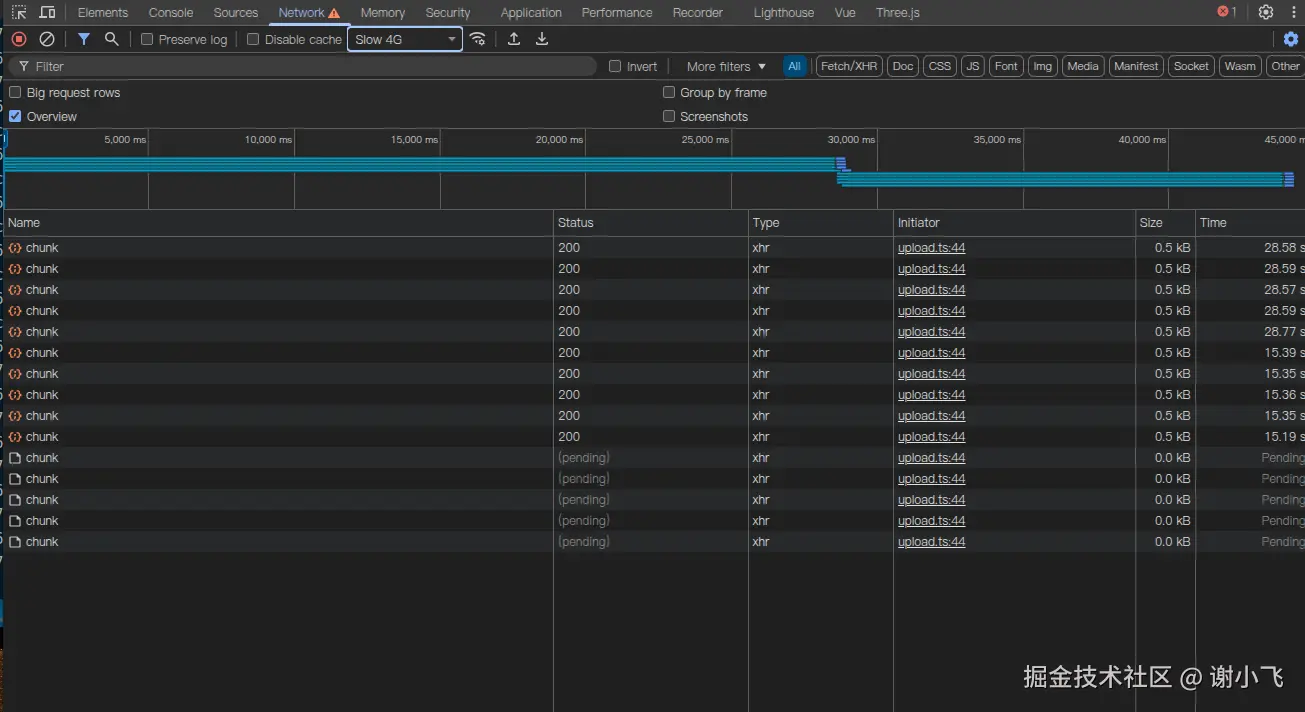Open the Slow 4G throttling dropdown
Screen dimensions: 1305x712
[405, 39]
